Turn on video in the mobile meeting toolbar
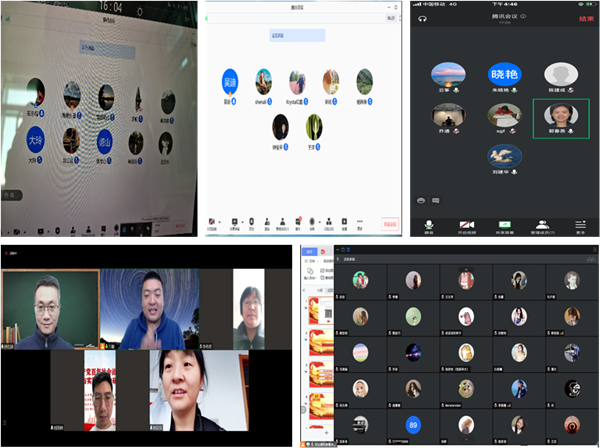The height and width of the screenshot is (448, 600). tap(466, 224)
